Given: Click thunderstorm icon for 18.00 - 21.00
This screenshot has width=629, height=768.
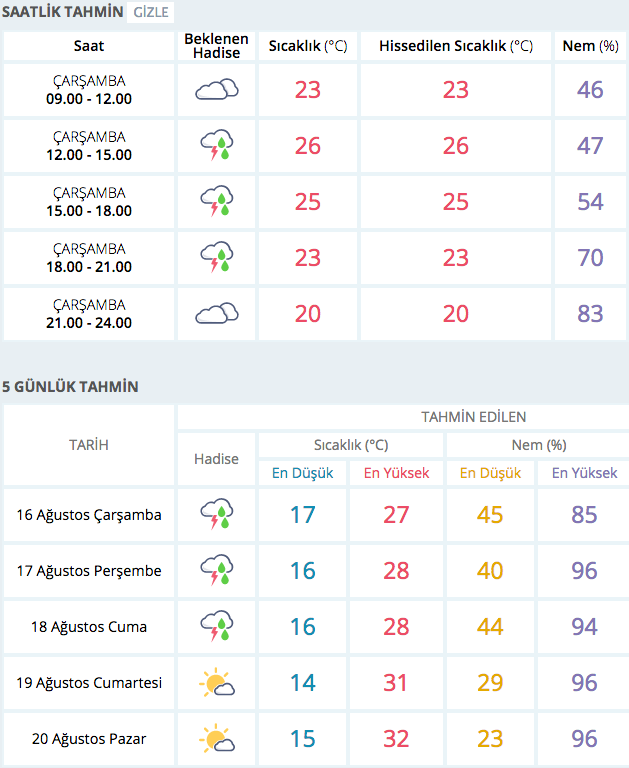Looking at the screenshot, I should (216, 258).
